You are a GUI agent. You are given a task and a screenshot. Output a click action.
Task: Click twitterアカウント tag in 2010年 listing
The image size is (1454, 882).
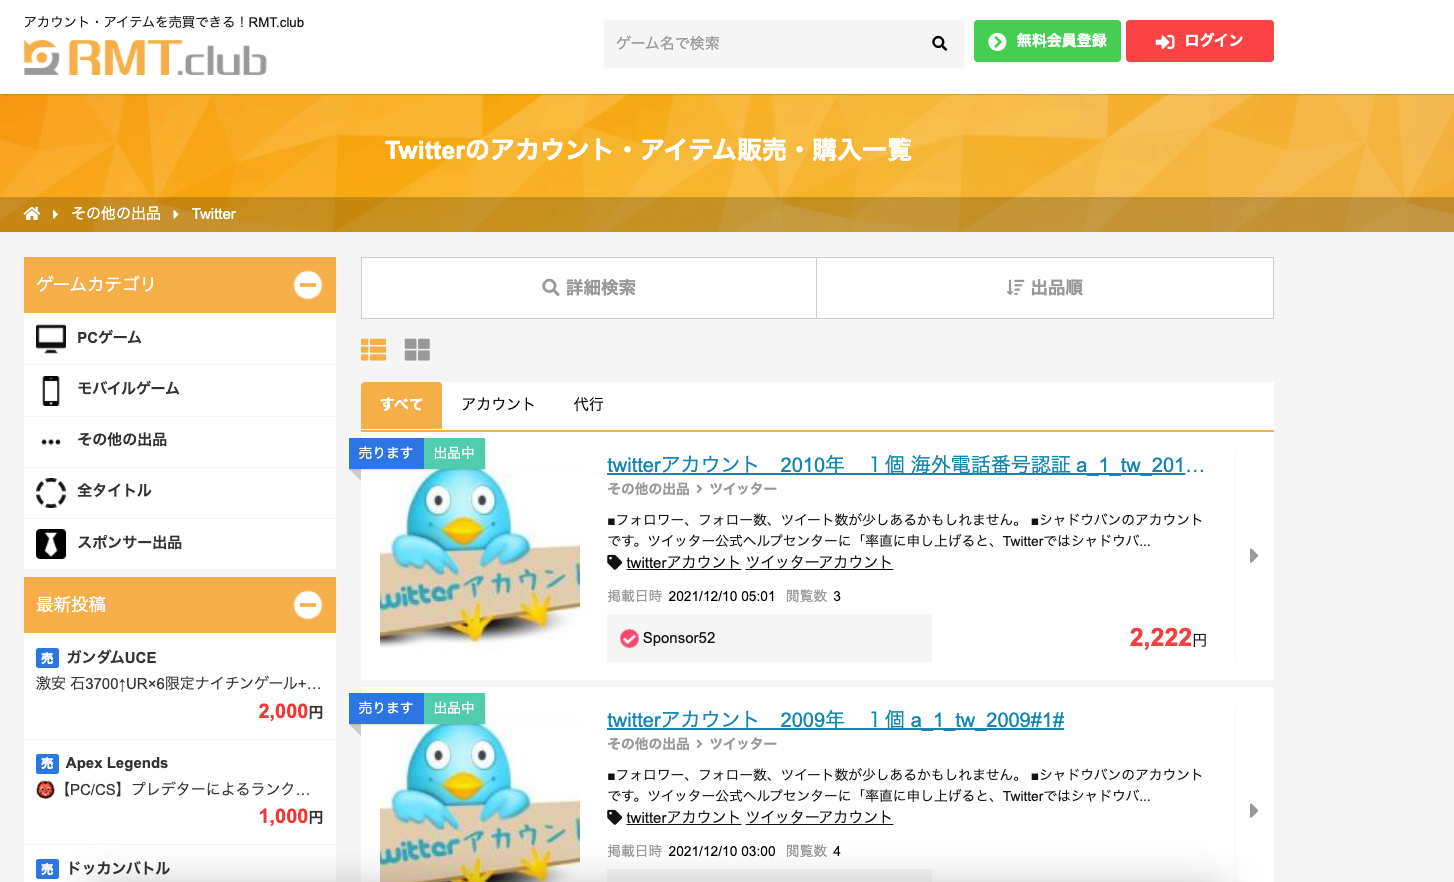683,563
